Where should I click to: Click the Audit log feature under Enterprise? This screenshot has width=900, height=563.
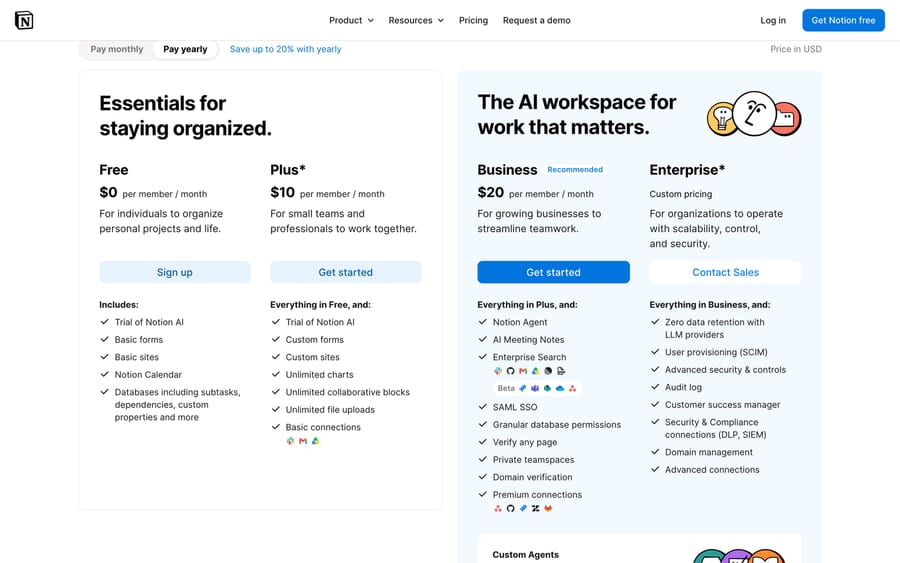tap(683, 387)
